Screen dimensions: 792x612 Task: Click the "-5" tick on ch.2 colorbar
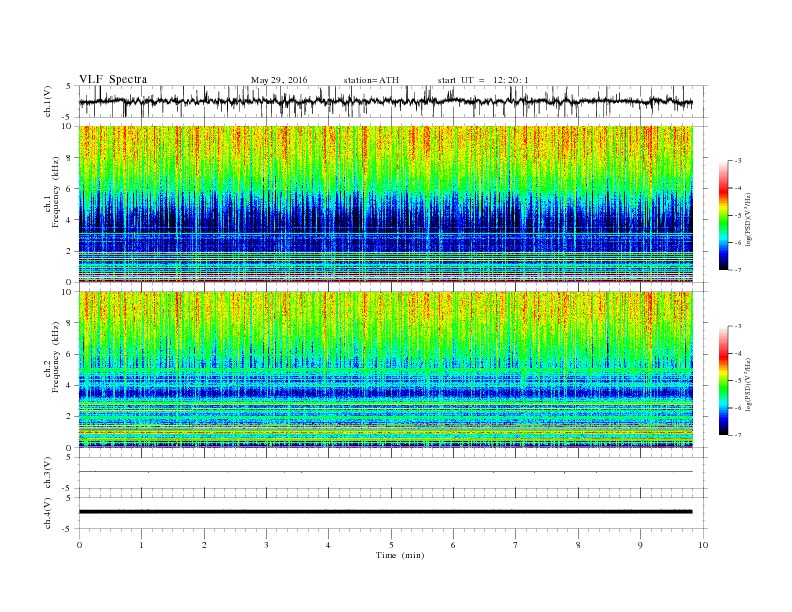click(737, 380)
